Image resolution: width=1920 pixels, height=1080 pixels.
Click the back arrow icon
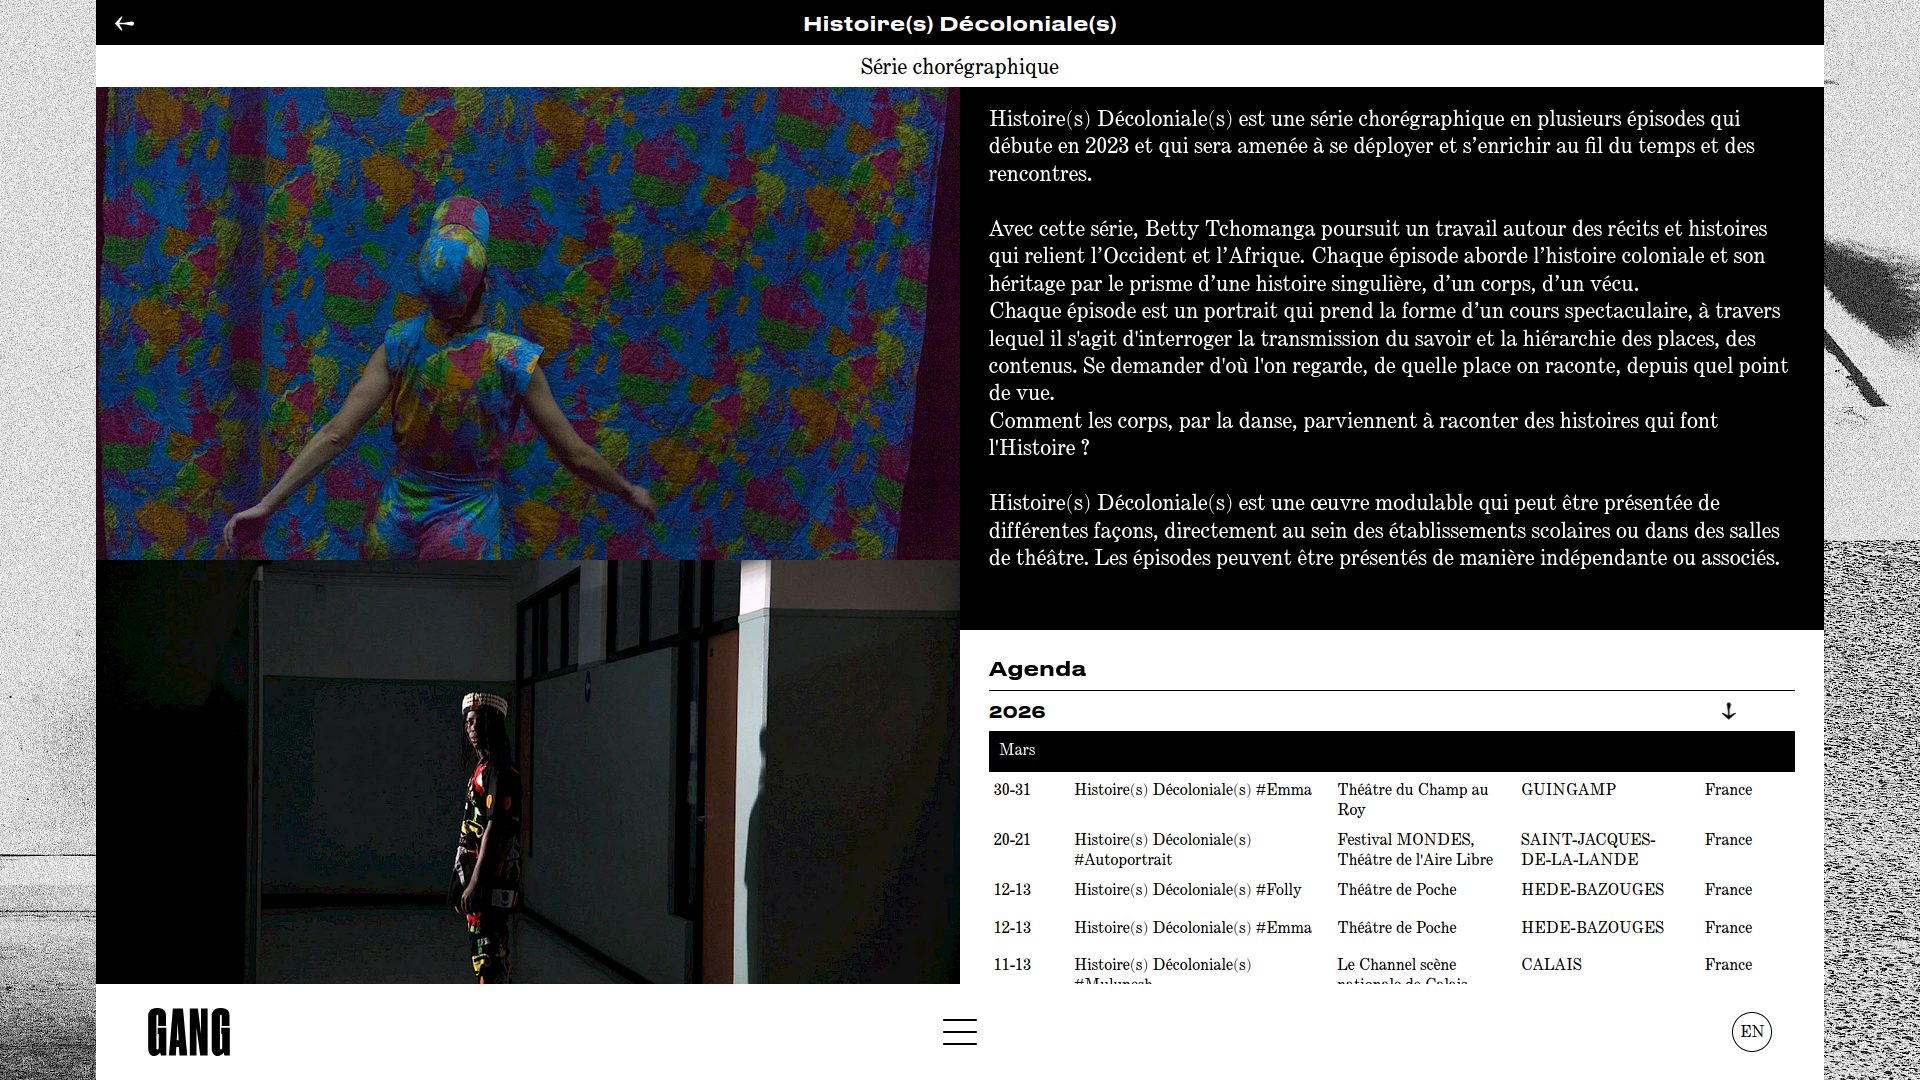click(x=124, y=23)
